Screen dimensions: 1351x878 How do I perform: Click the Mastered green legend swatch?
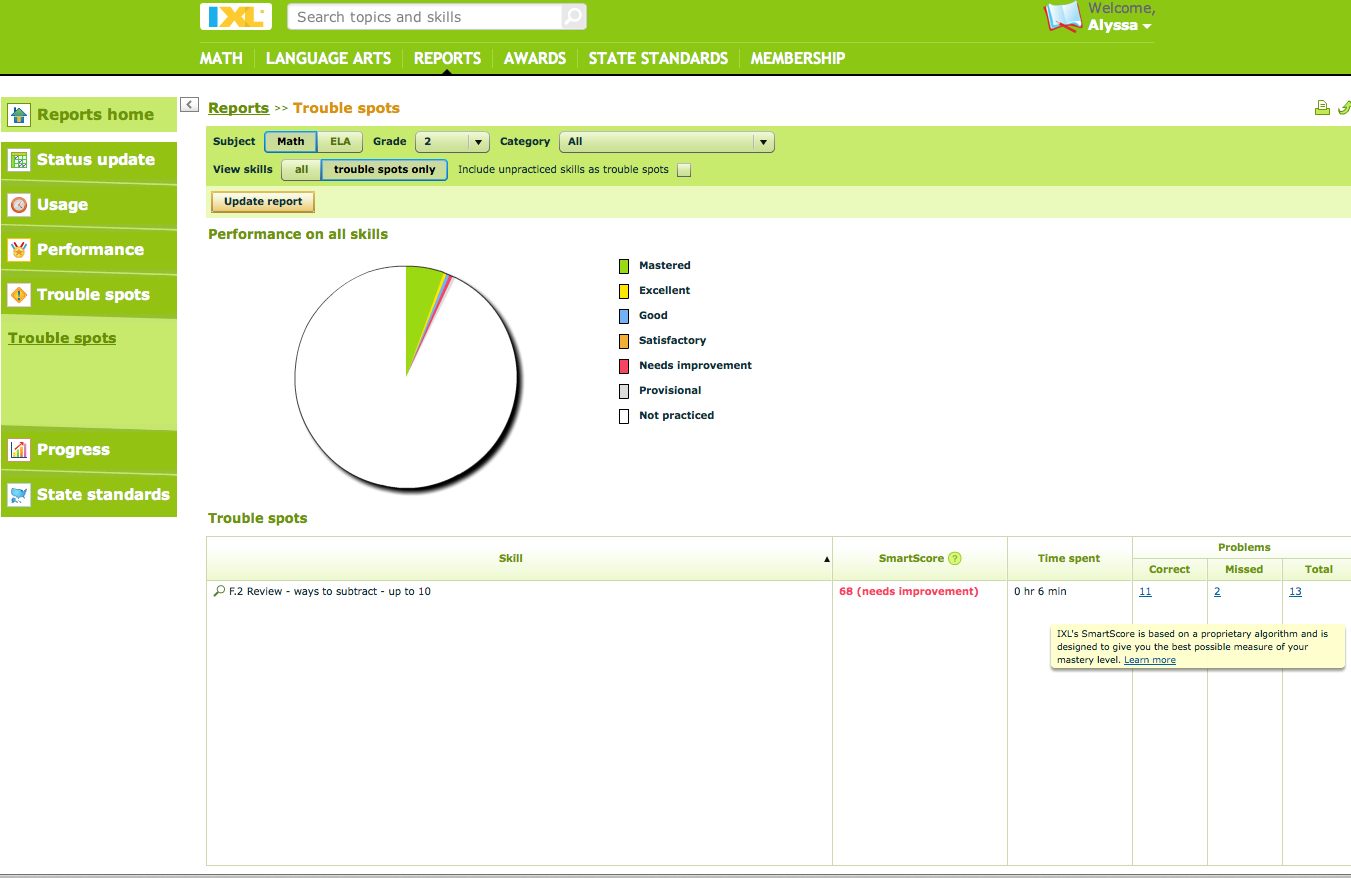623,265
